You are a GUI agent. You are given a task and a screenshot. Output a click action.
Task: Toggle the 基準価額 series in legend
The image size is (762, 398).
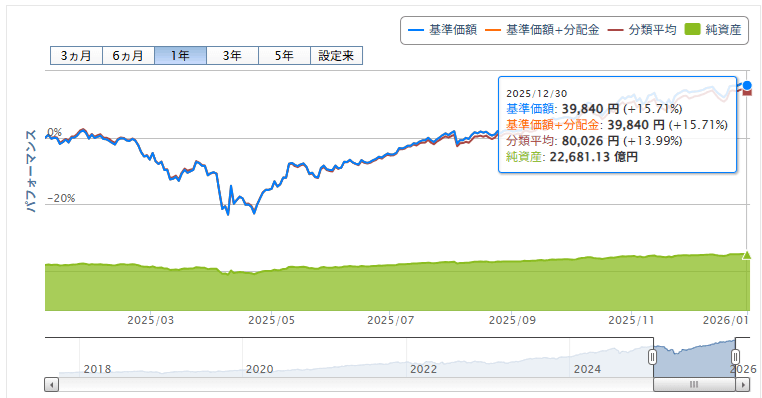coord(442,30)
